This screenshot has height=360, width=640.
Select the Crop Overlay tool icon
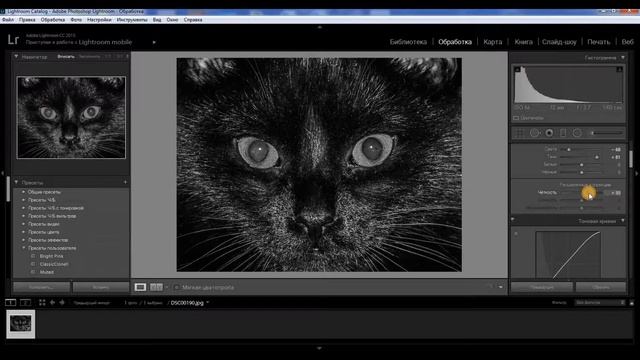(520, 133)
